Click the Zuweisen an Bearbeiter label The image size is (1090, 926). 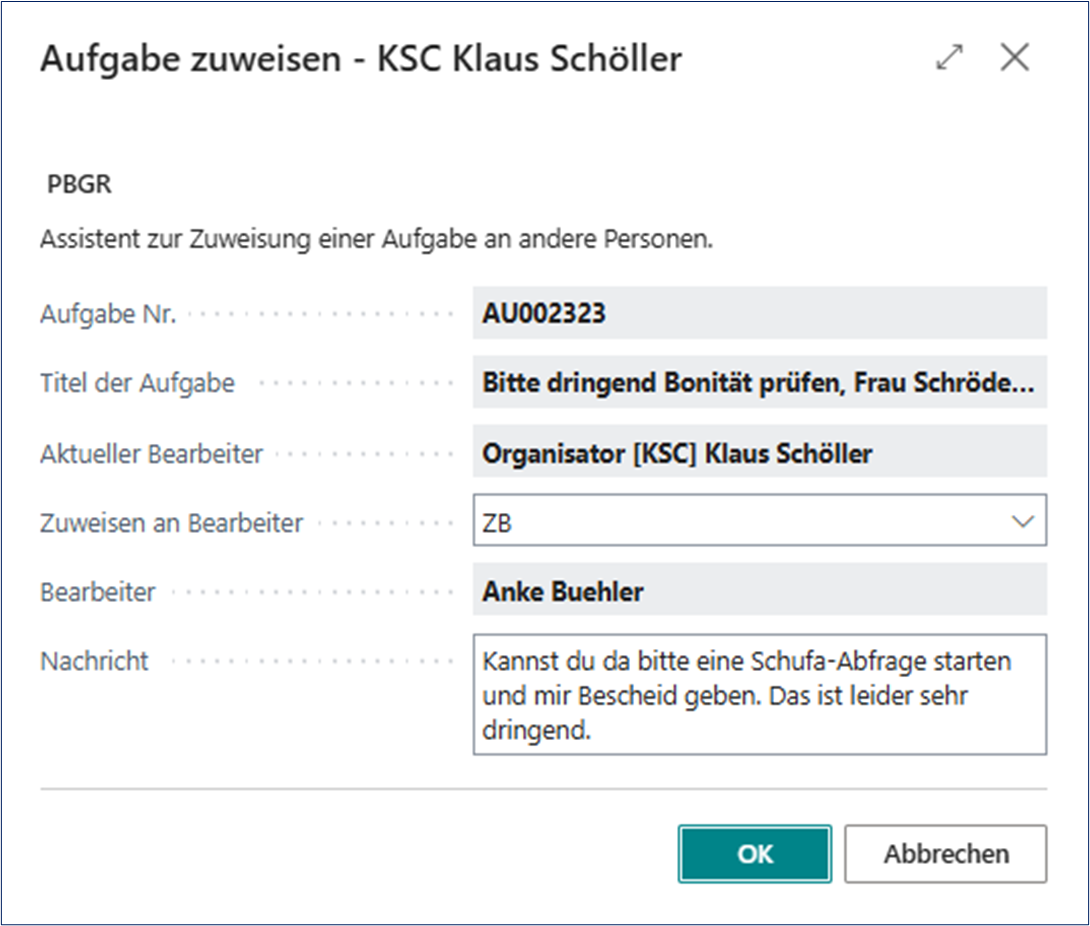coord(171,522)
